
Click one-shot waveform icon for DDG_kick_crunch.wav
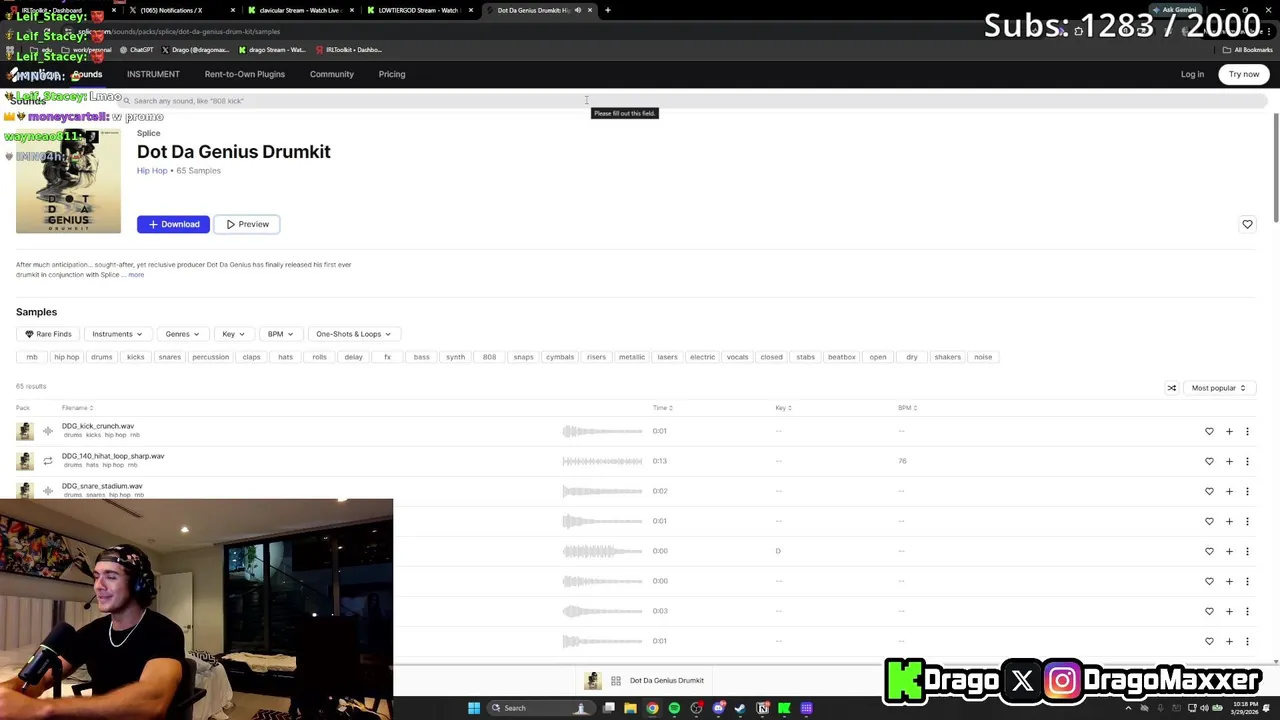[x=47, y=431]
